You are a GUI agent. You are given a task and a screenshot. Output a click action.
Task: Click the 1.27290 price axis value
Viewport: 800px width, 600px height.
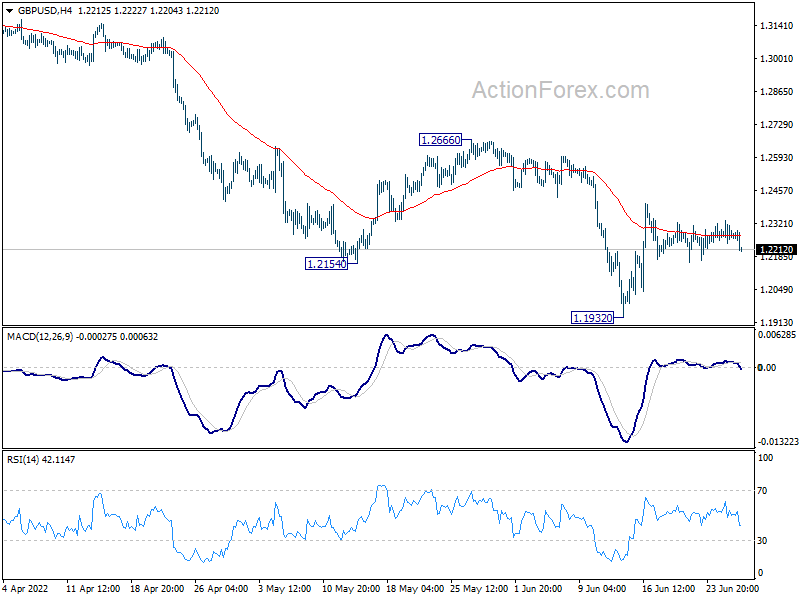click(777, 124)
